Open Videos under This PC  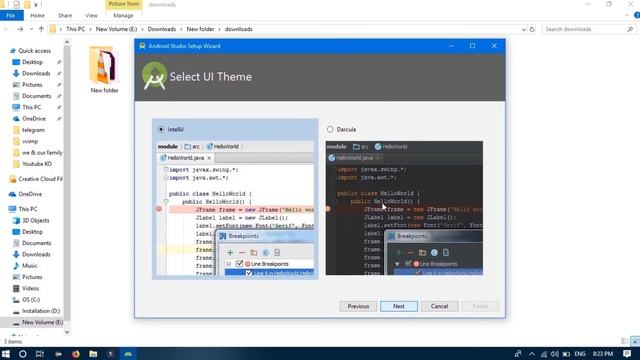tap(31, 288)
